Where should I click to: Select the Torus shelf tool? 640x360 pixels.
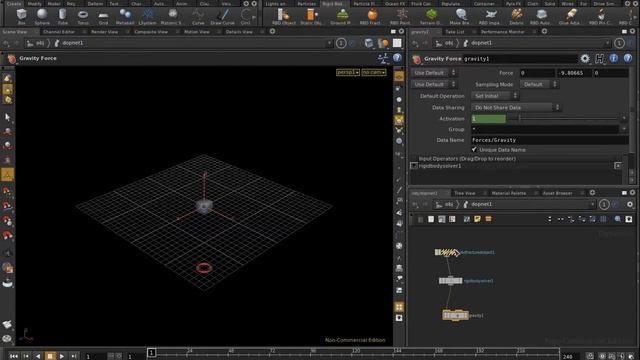point(83,16)
